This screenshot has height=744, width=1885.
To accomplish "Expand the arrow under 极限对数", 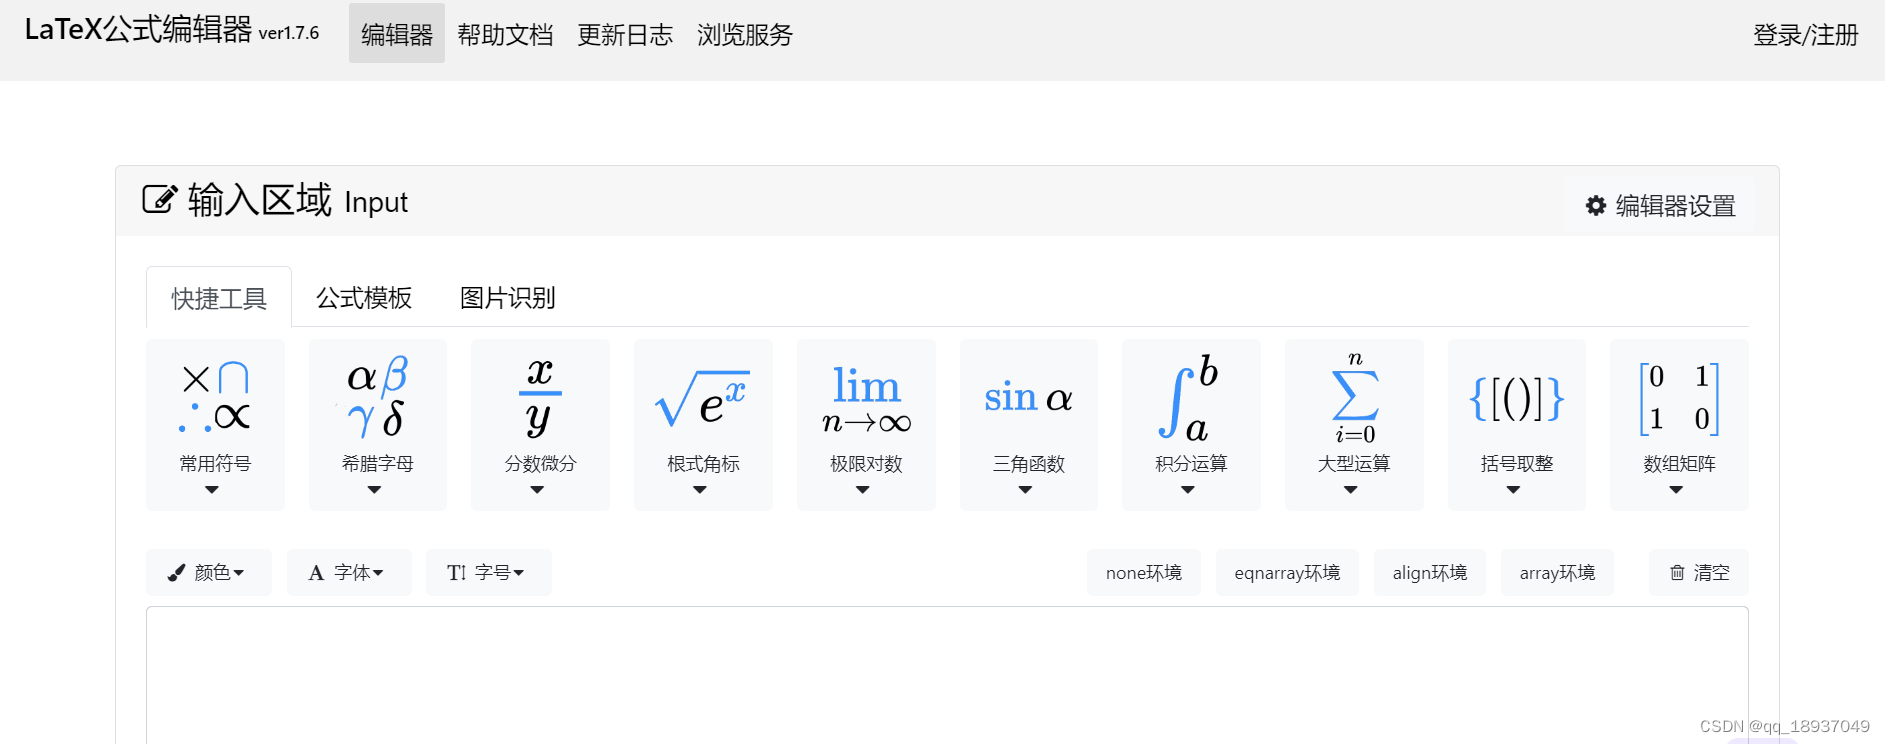I will [862, 490].
